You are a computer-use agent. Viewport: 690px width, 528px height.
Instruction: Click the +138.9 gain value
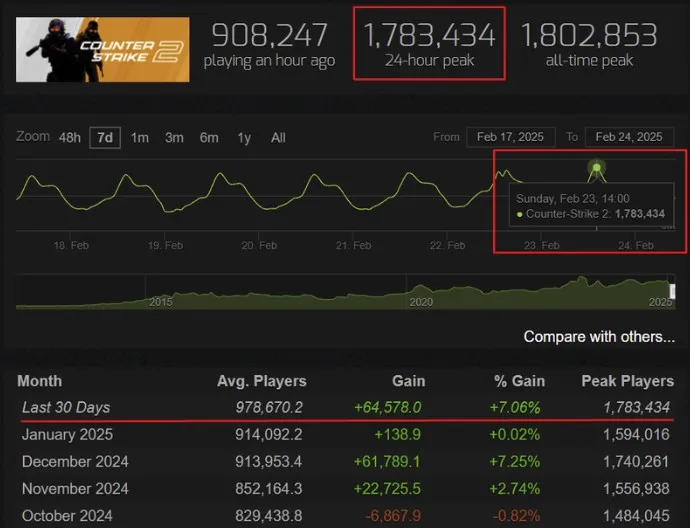pos(397,435)
